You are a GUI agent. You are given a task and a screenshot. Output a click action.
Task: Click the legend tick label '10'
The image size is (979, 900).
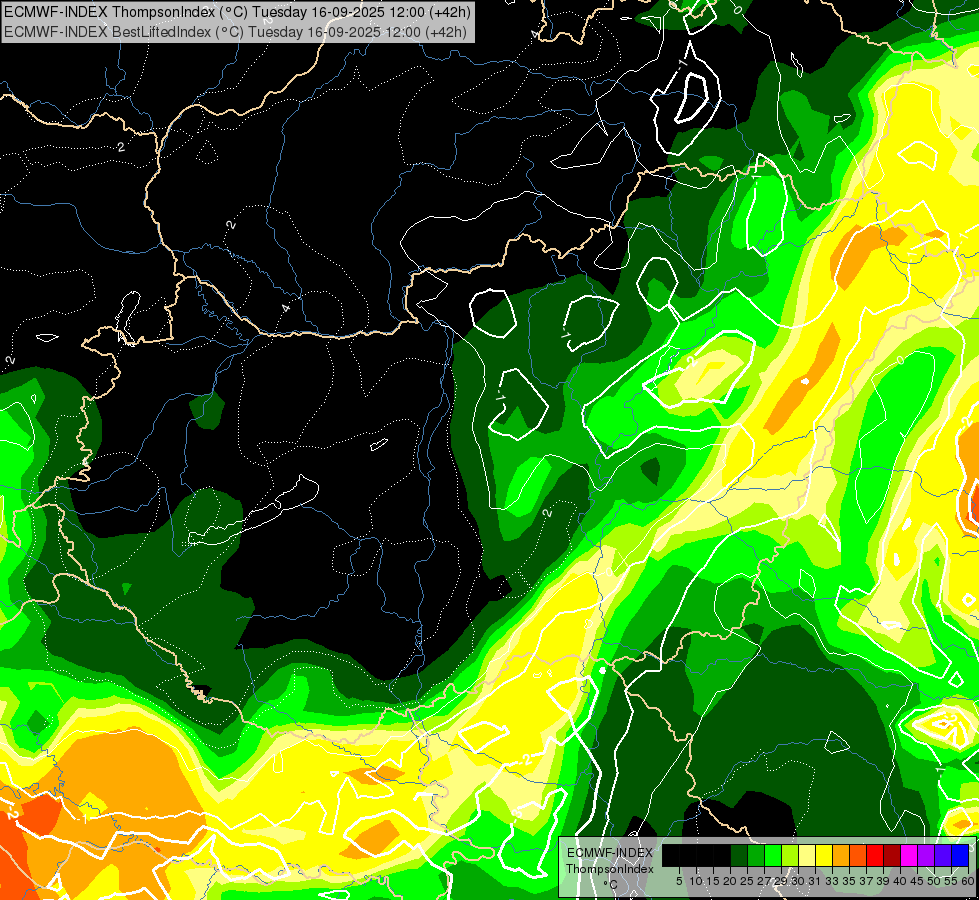click(x=696, y=881)
